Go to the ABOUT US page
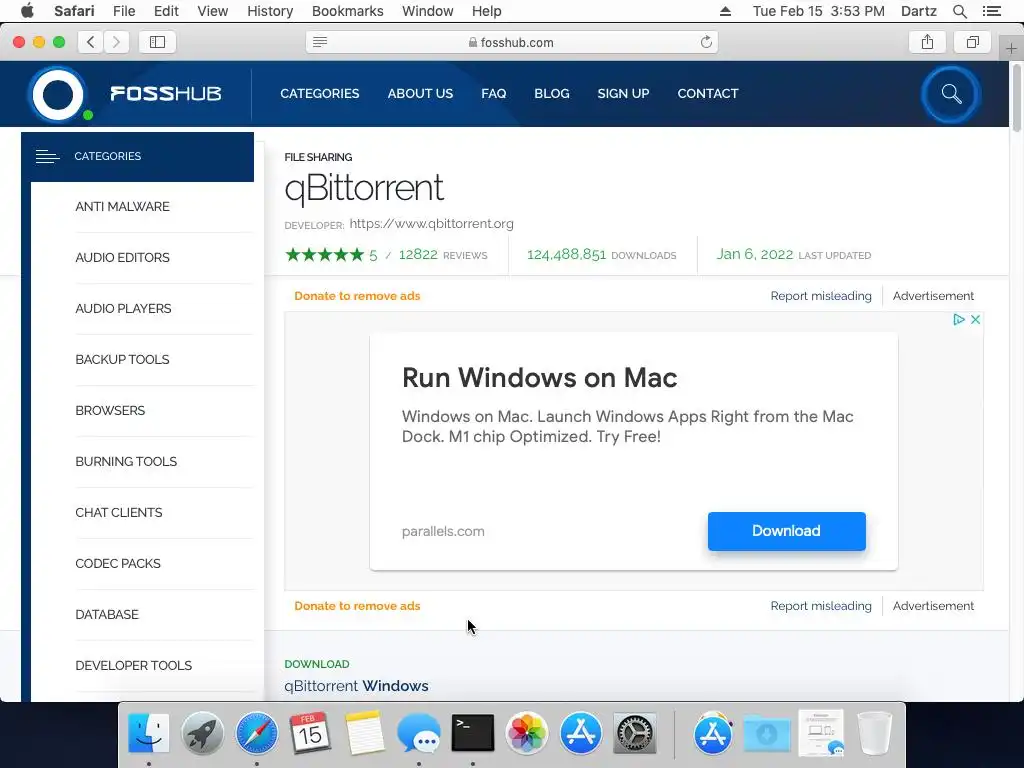 [x=420, y=93]
